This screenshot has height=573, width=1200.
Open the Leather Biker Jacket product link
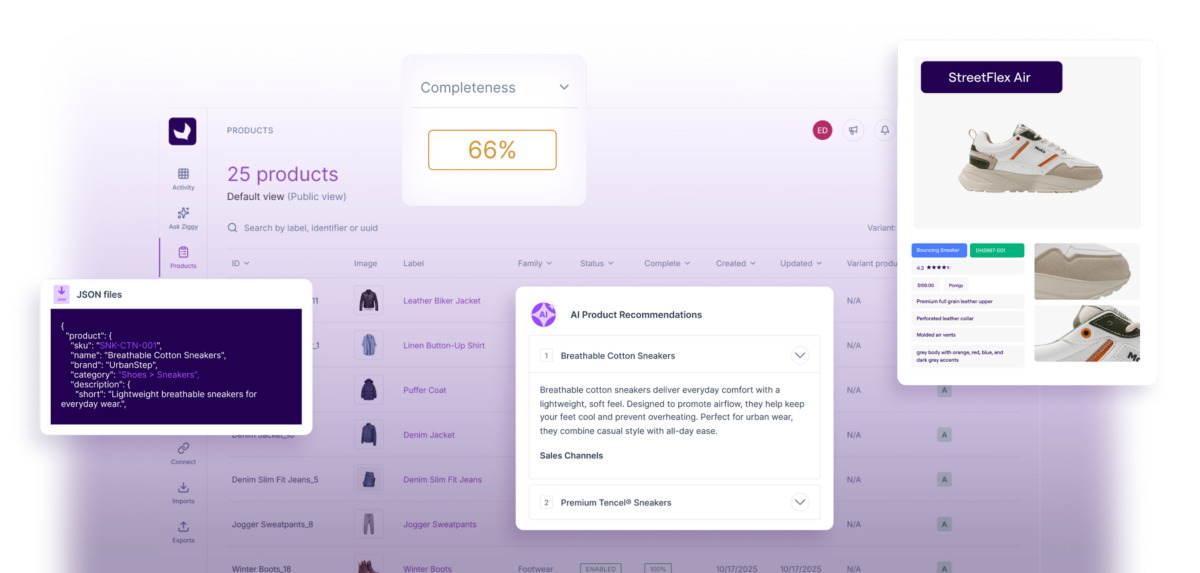pos(442,300)
